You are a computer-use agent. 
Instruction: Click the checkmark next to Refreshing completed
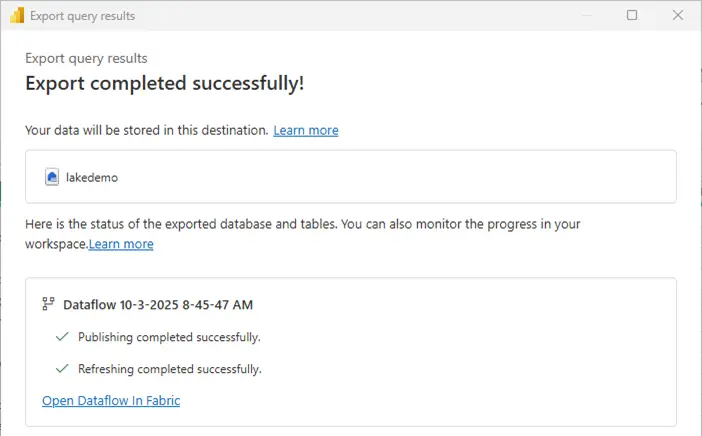point(63,369)
